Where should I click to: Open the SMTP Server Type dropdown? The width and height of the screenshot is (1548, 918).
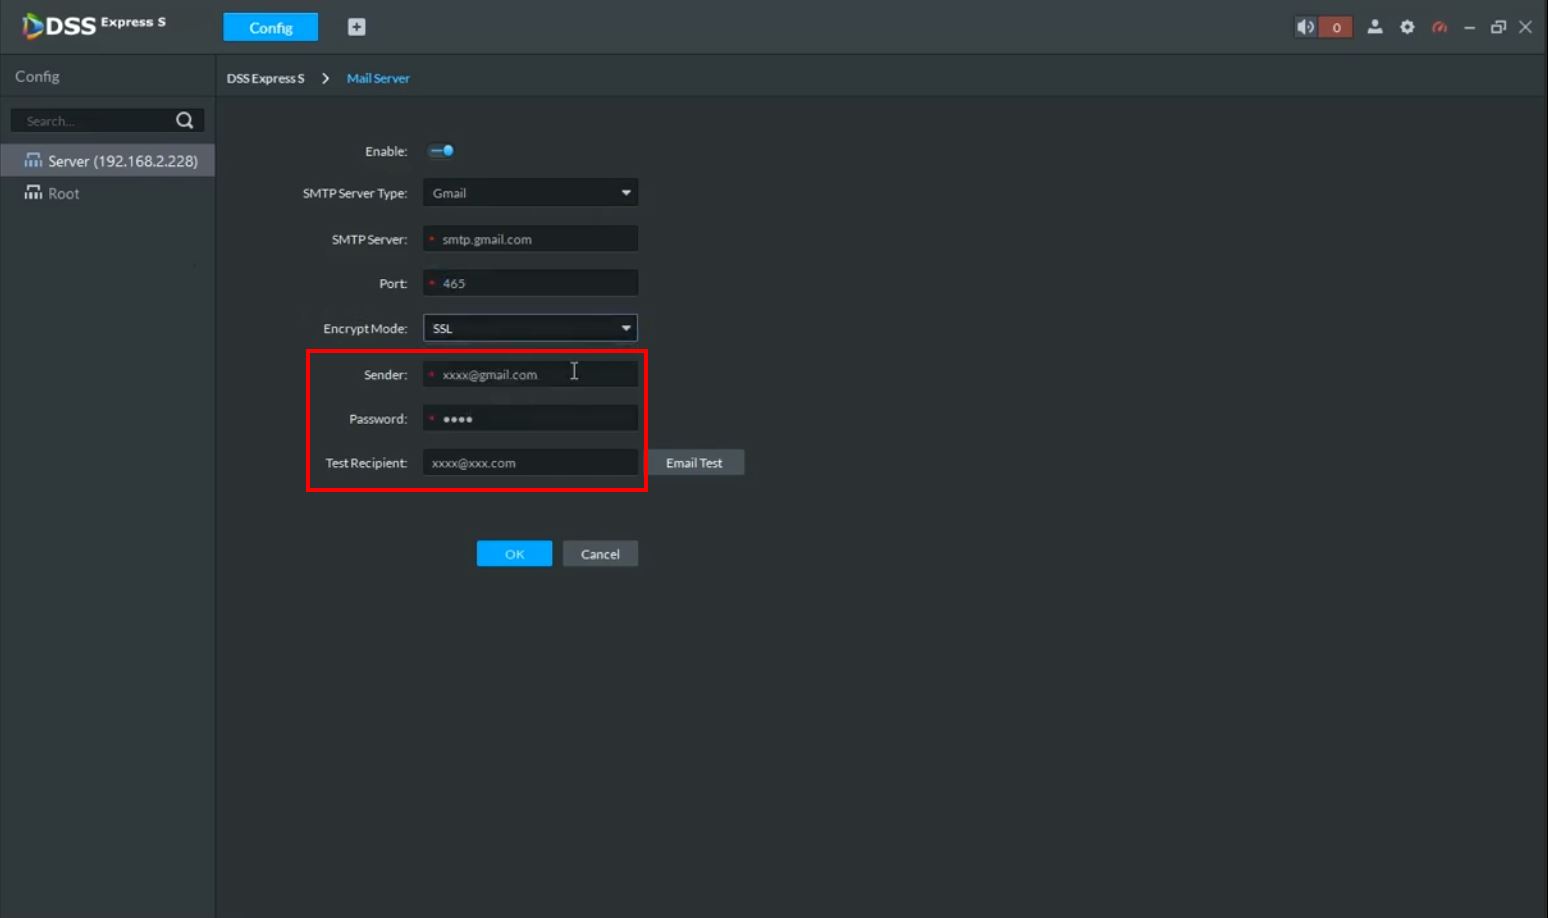tap(530, 193)
